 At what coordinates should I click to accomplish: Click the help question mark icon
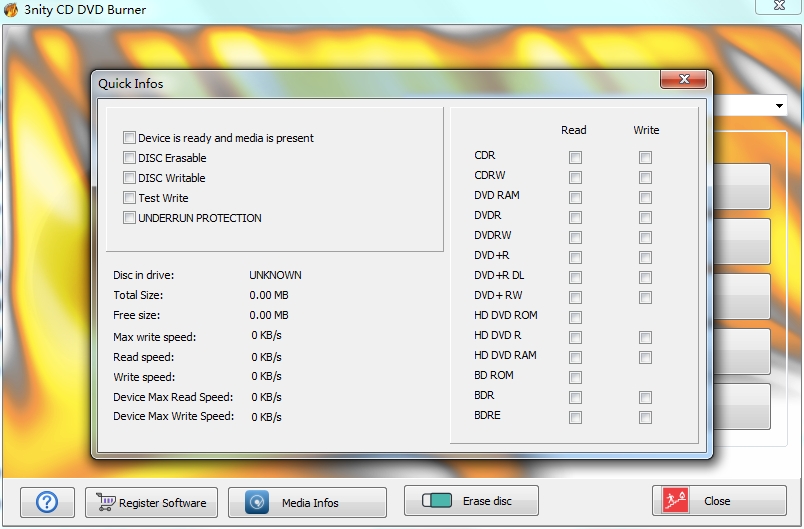click(47, 502)
